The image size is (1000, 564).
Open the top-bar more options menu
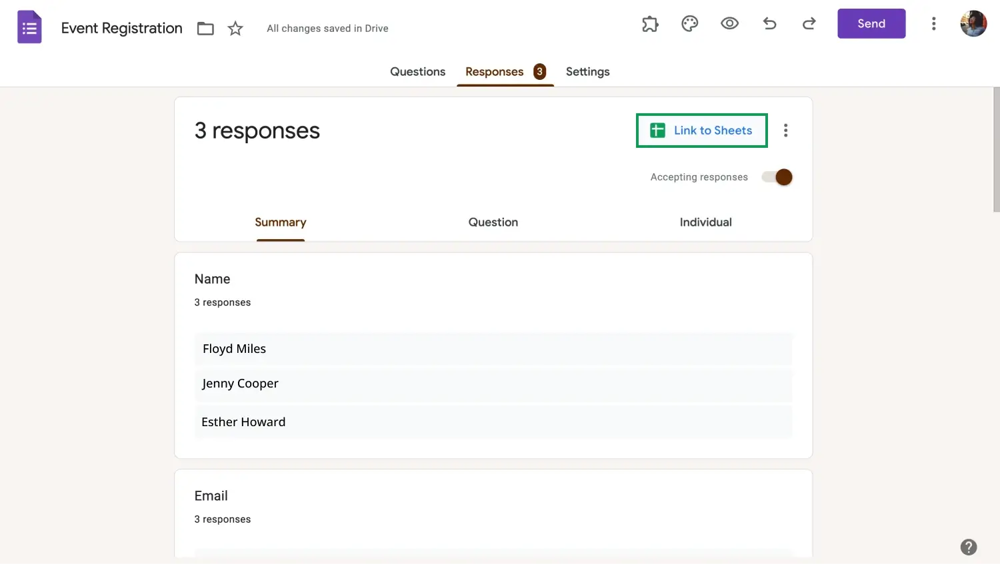[x=934, y=24]
